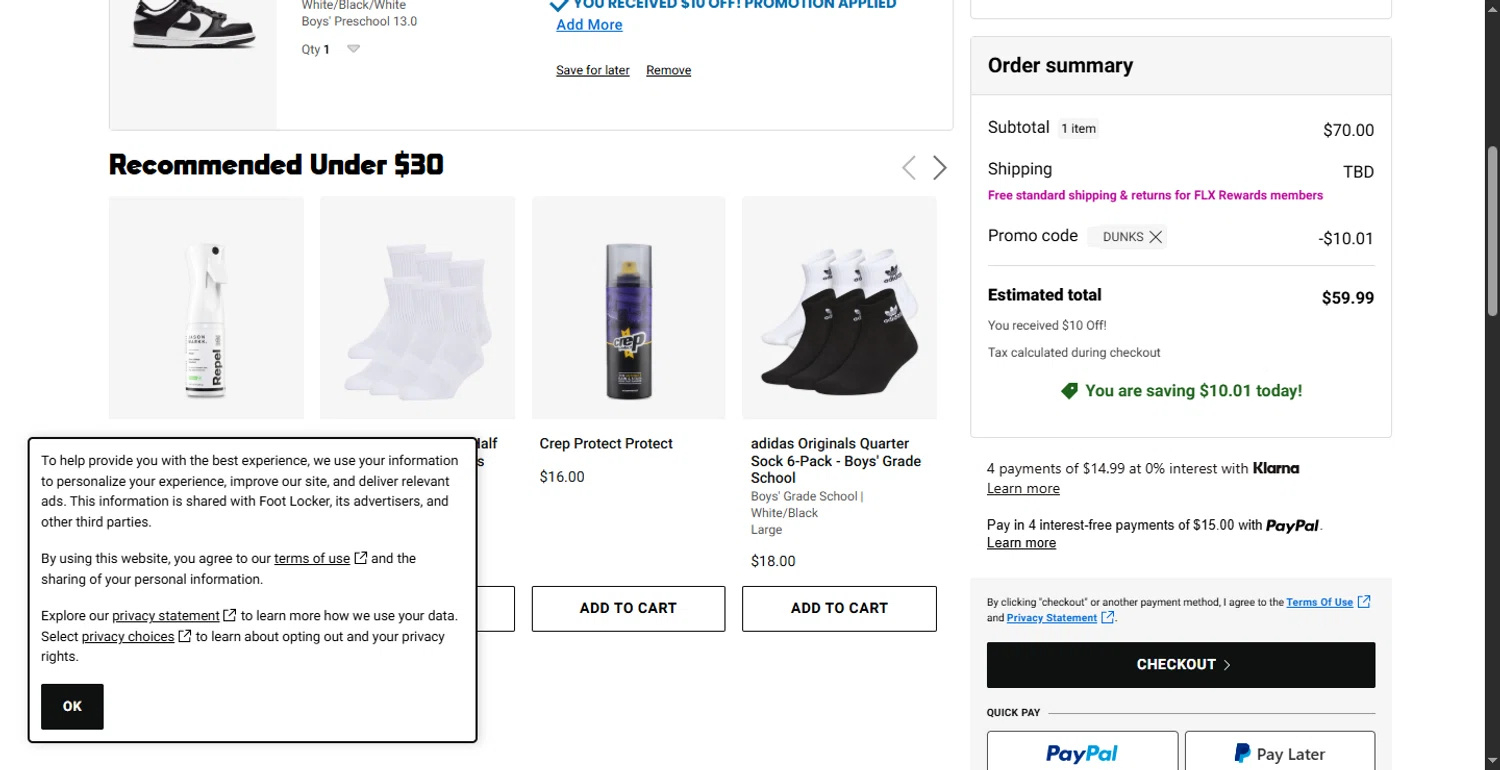
Task: Select the Pay Later payment option
Action: (1280, 751)
